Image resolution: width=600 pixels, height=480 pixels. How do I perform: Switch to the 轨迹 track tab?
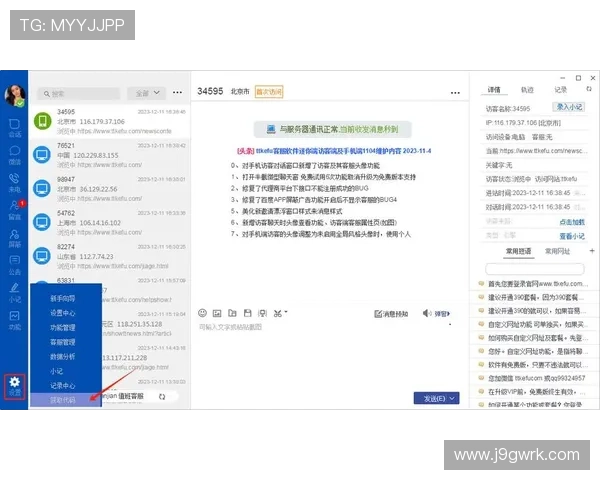pyautogui.click(x=527, y=90)
